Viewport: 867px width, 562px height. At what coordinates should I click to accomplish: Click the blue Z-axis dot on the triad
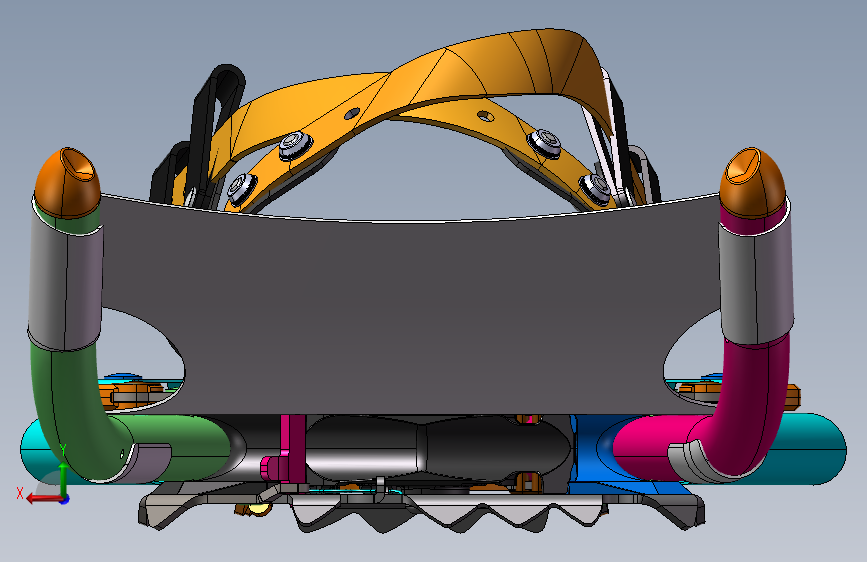(x=65, y=499)
